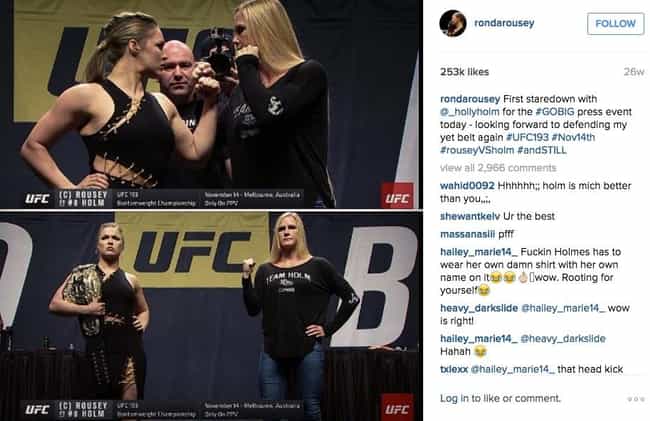Click the staredown photo collage
This screenshot has width=650, height=421.
(211, 210)
